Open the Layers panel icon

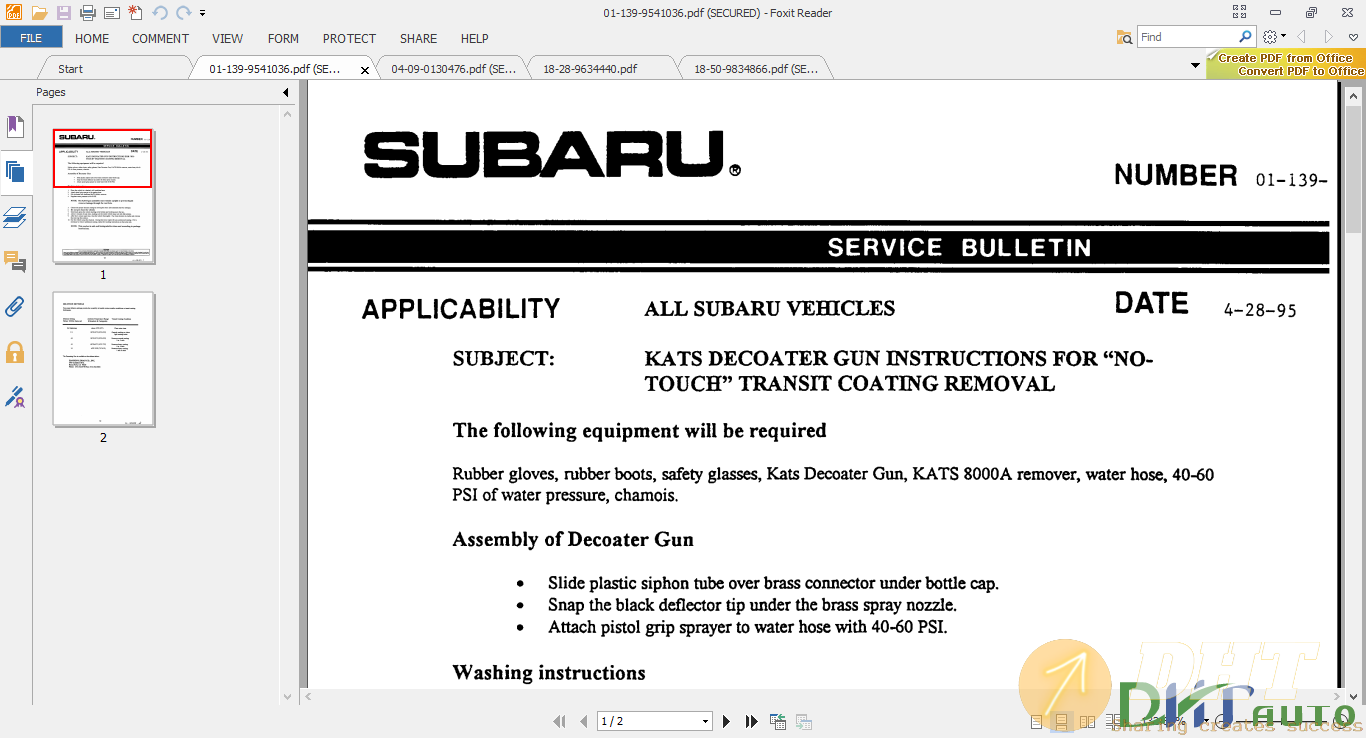point(14,217)
